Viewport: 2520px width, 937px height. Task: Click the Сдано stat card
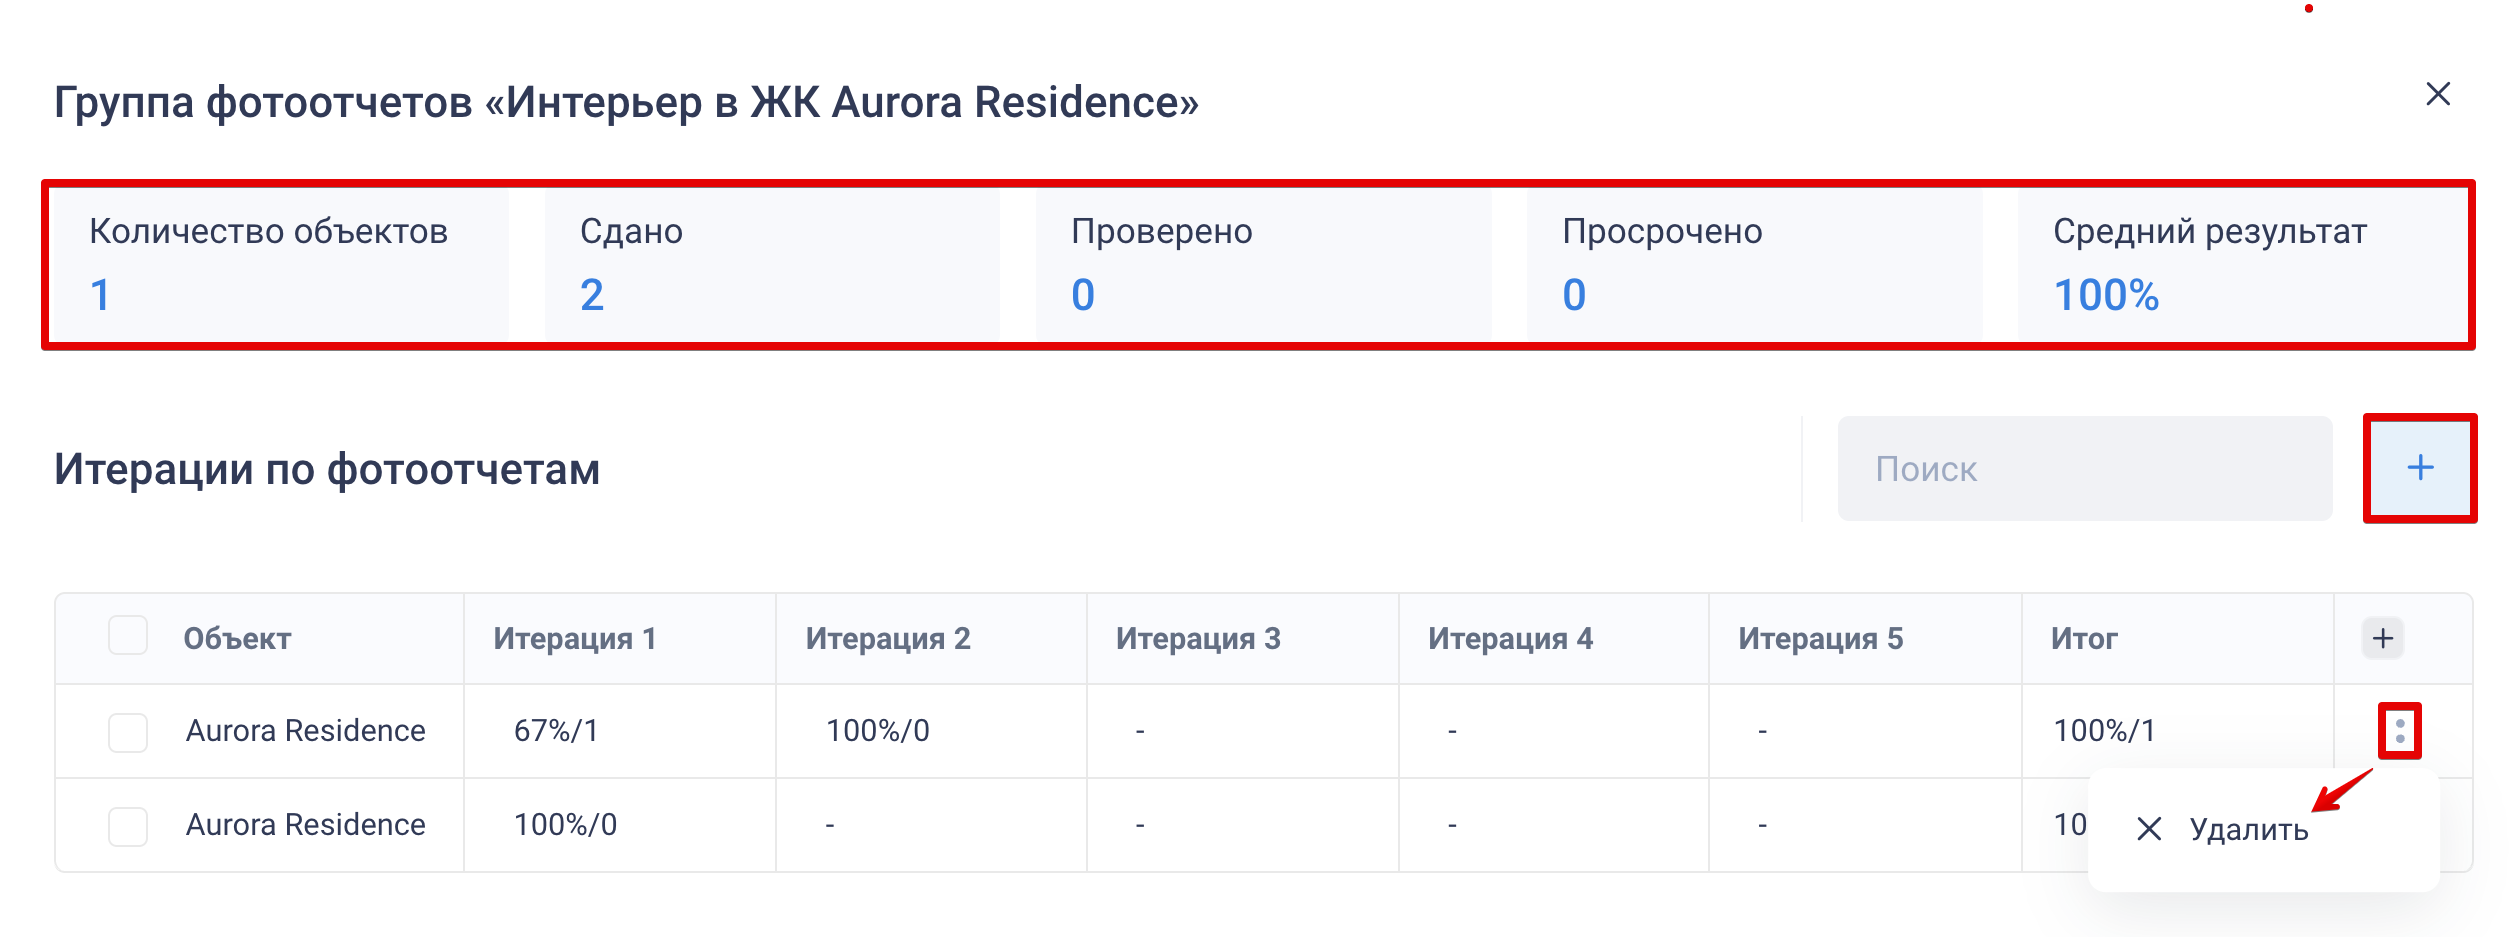pyautogui.click(x=771, y=264)
